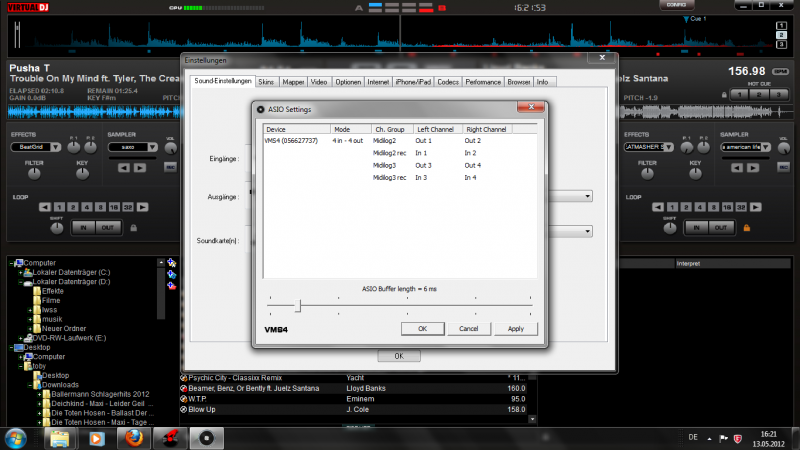Image resolution: width=800 pixels, height=450 pixels.
Task: Click the CONFIG button in VirtualDJ
Action: point(676,5)
